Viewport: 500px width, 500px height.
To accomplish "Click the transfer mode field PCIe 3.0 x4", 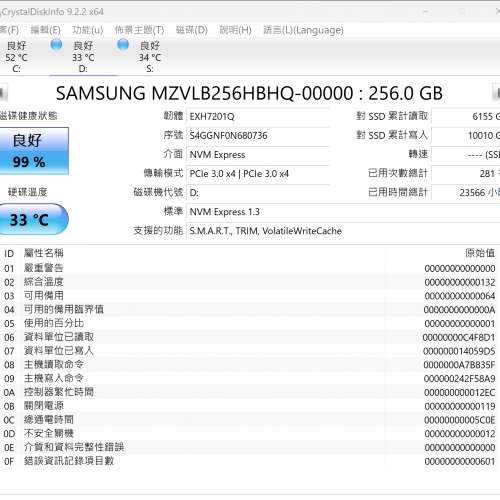I will point(258,174).
